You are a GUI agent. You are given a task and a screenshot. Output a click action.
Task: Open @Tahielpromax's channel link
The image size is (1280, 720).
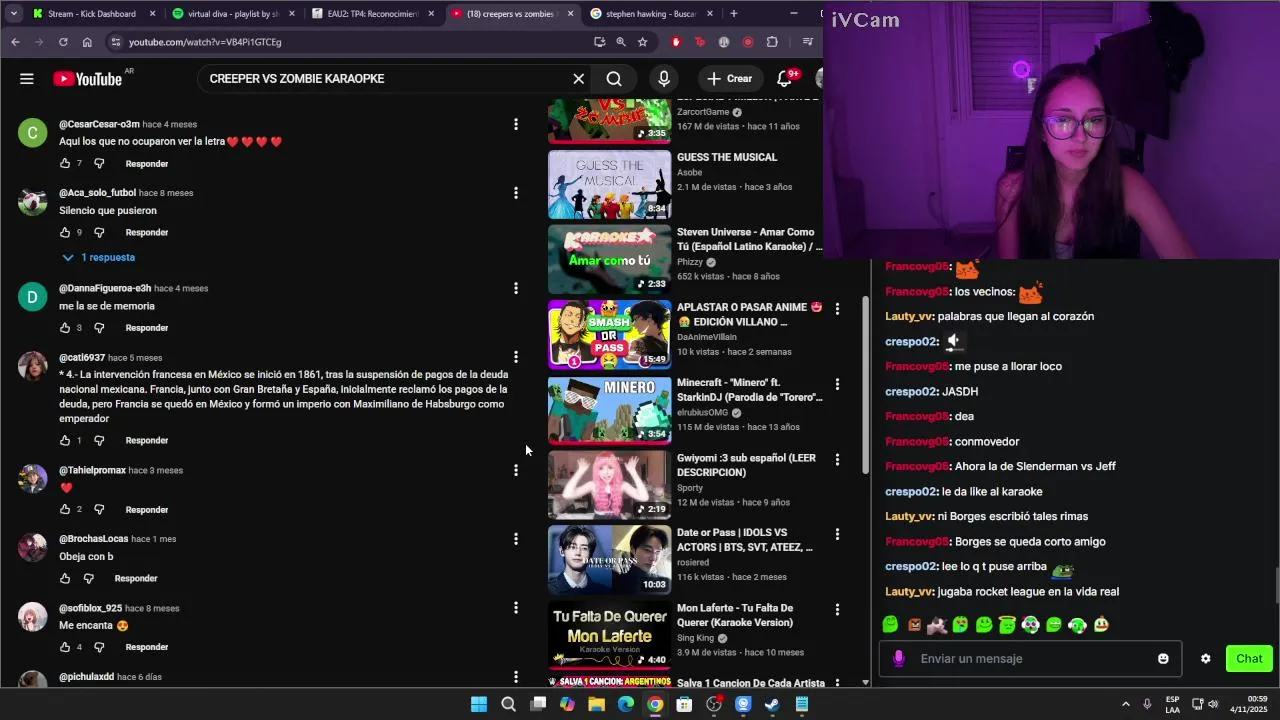92,471
